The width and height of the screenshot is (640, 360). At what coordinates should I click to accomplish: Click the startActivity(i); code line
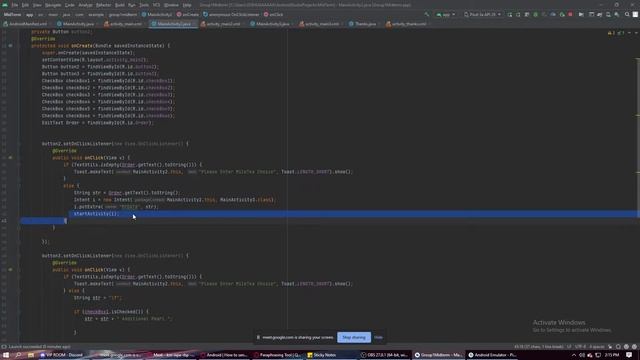[x=96, y=214]
